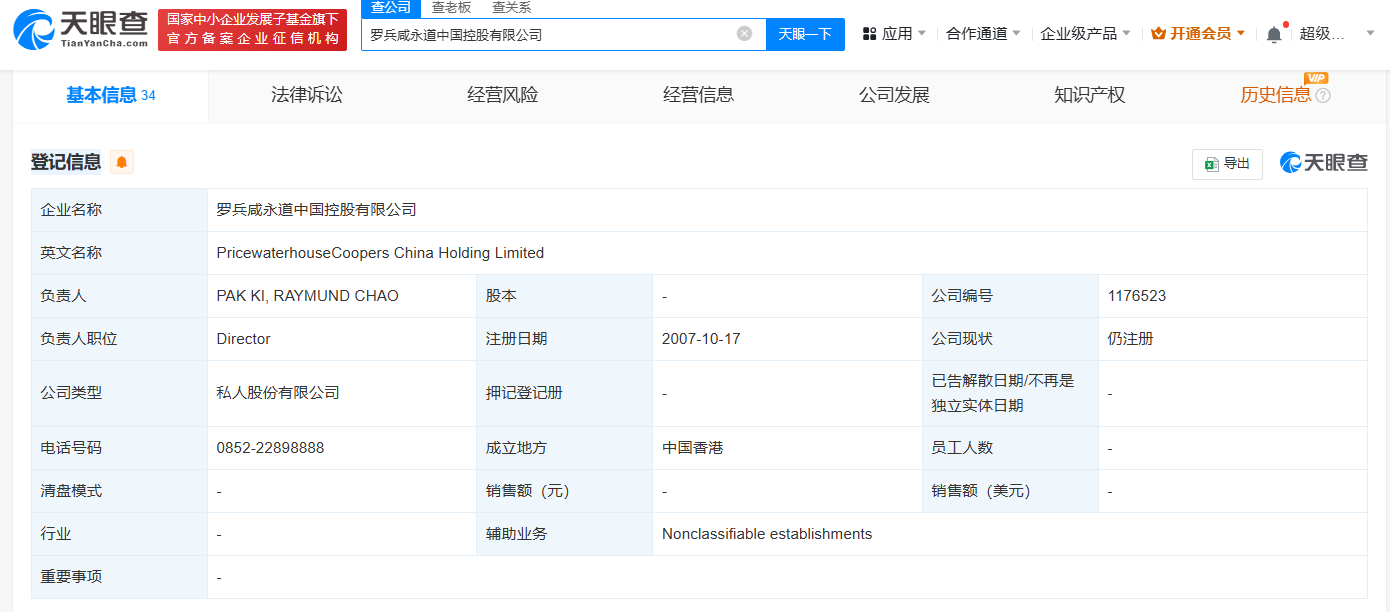Switch to the 法律诉讼 tab

[306, 96]
